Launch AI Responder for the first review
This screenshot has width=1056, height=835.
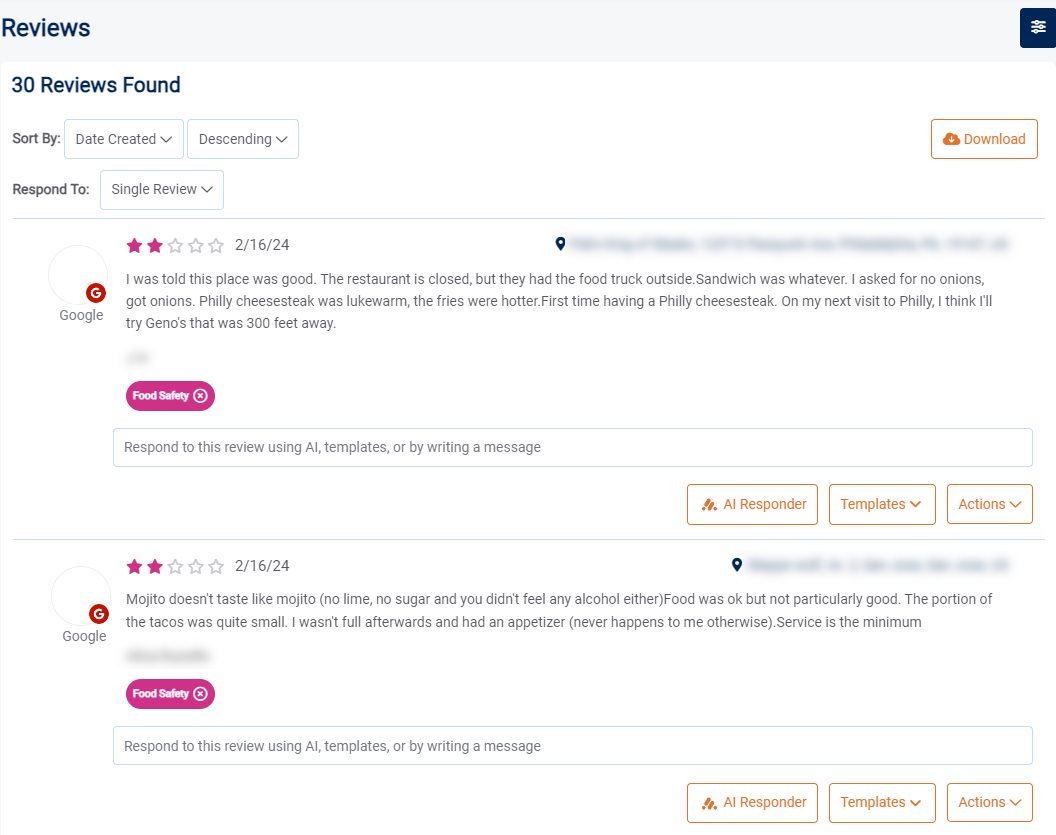point(753,504)
